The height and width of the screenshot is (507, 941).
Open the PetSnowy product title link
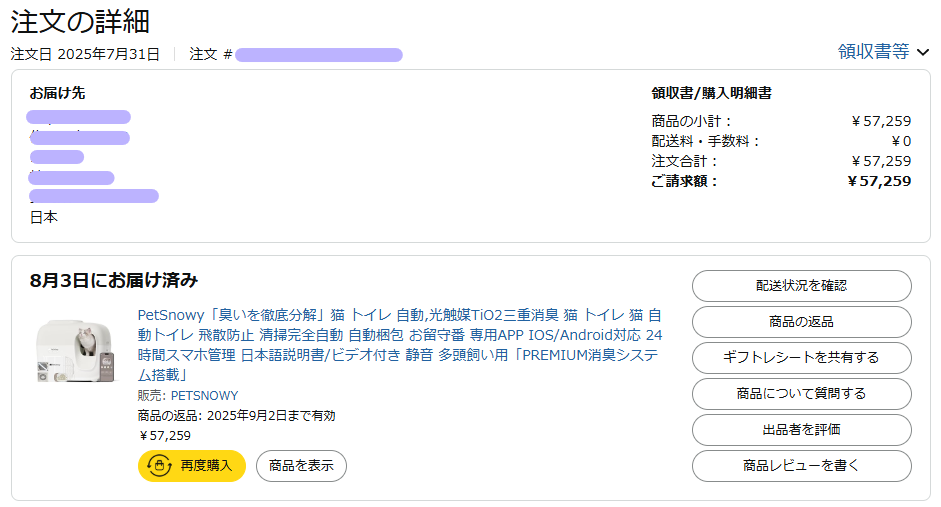click(400, 345)
